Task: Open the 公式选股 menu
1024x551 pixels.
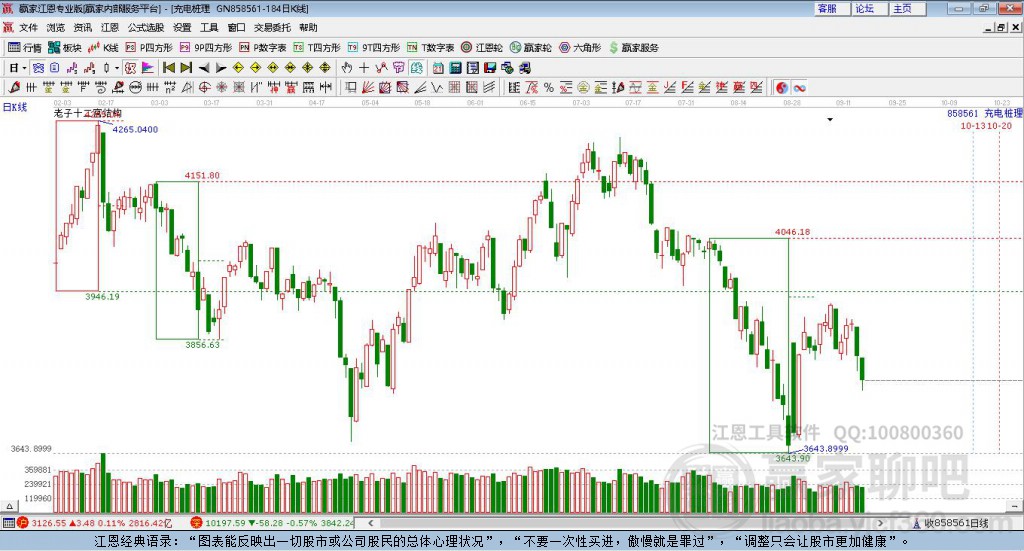Action: click(x=146, y=27)
